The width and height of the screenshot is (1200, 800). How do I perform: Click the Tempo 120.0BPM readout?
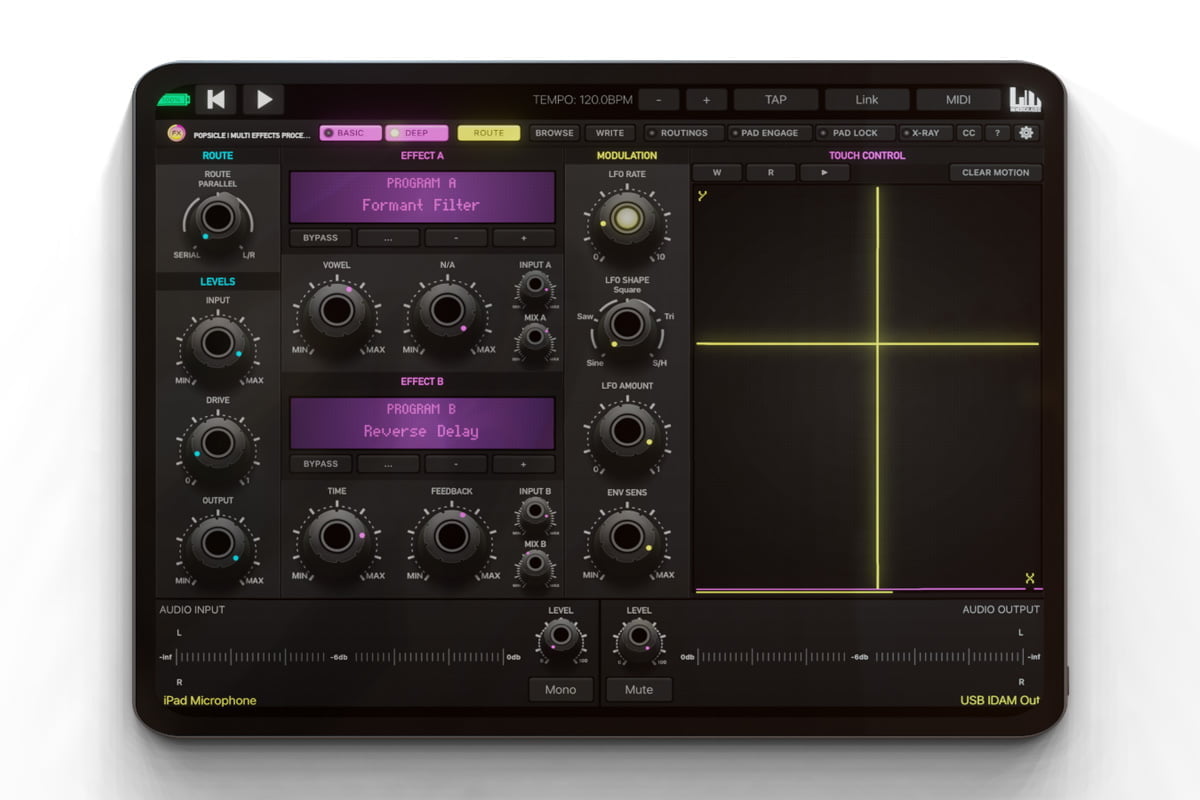point(583,99)
